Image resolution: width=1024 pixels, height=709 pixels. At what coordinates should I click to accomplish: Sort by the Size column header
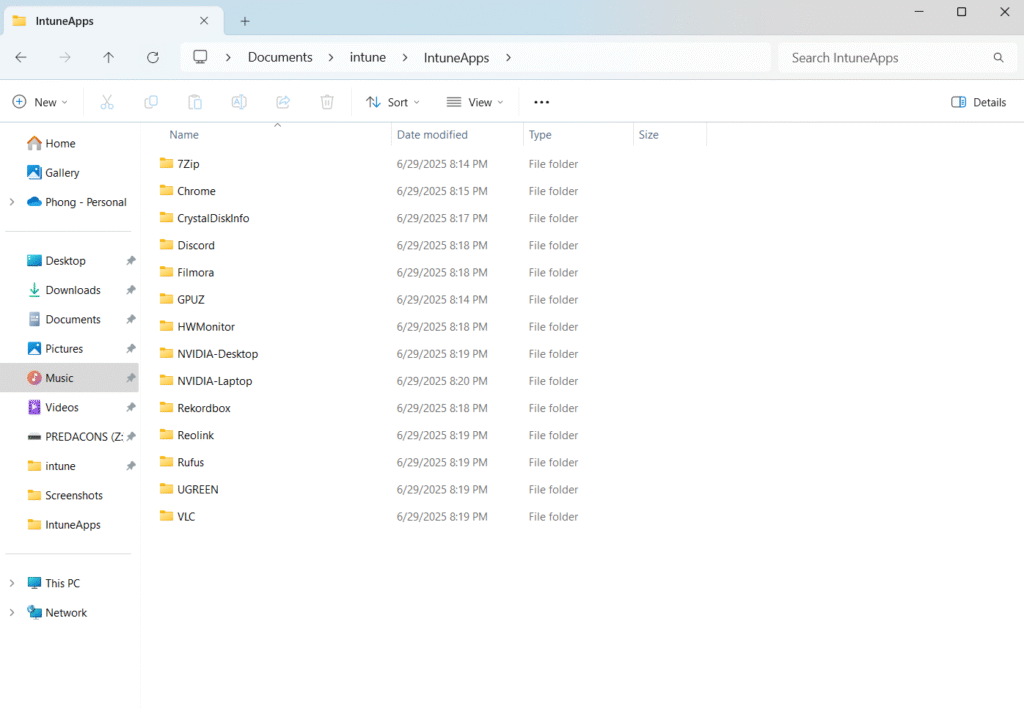coord(648,134)
